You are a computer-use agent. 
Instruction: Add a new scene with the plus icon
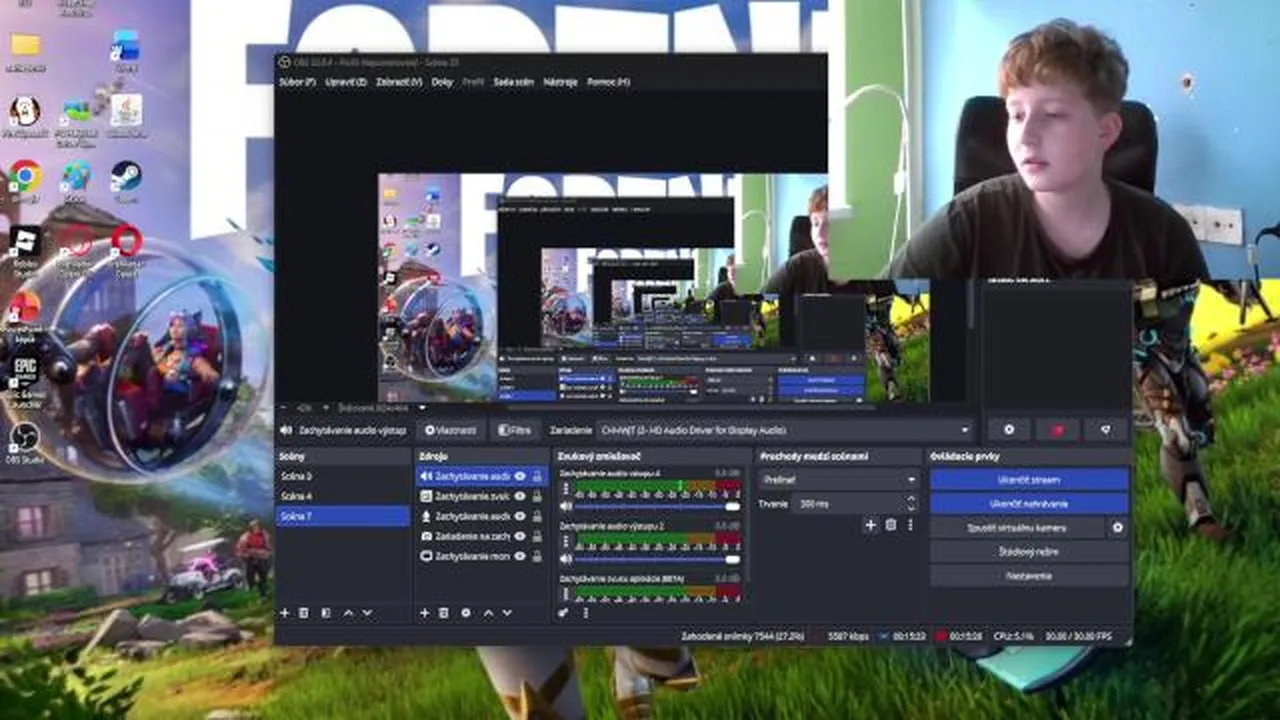[x=284, y=612]
